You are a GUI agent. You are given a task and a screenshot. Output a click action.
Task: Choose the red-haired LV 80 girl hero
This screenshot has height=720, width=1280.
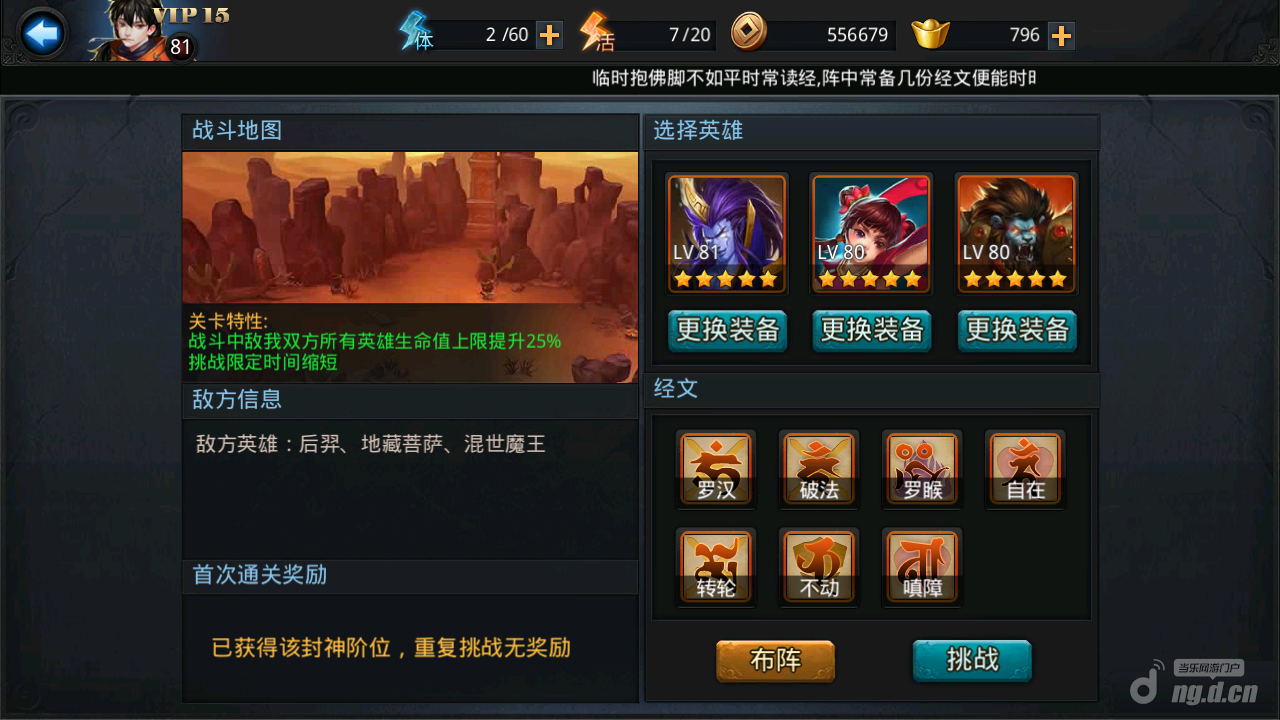tap(871, 234)
